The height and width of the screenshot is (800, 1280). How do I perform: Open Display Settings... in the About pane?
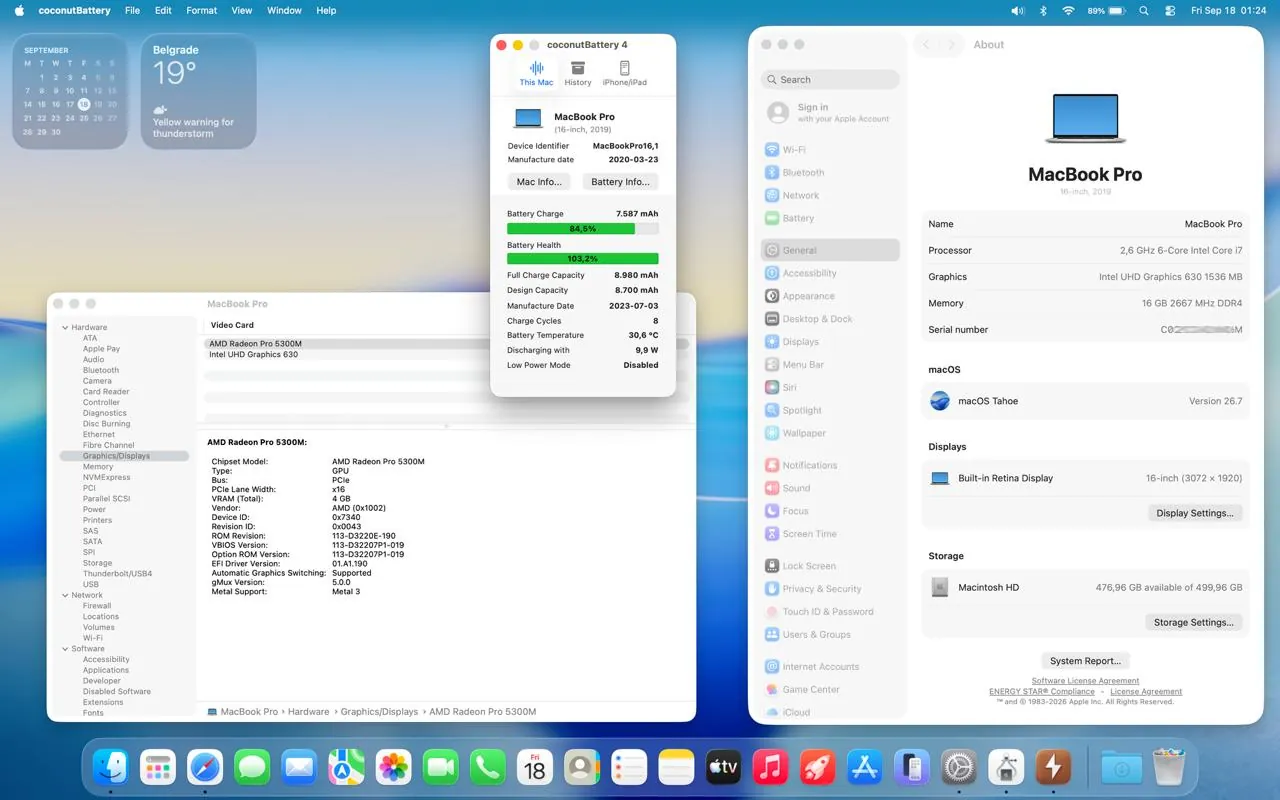(x=1196, y=513)
